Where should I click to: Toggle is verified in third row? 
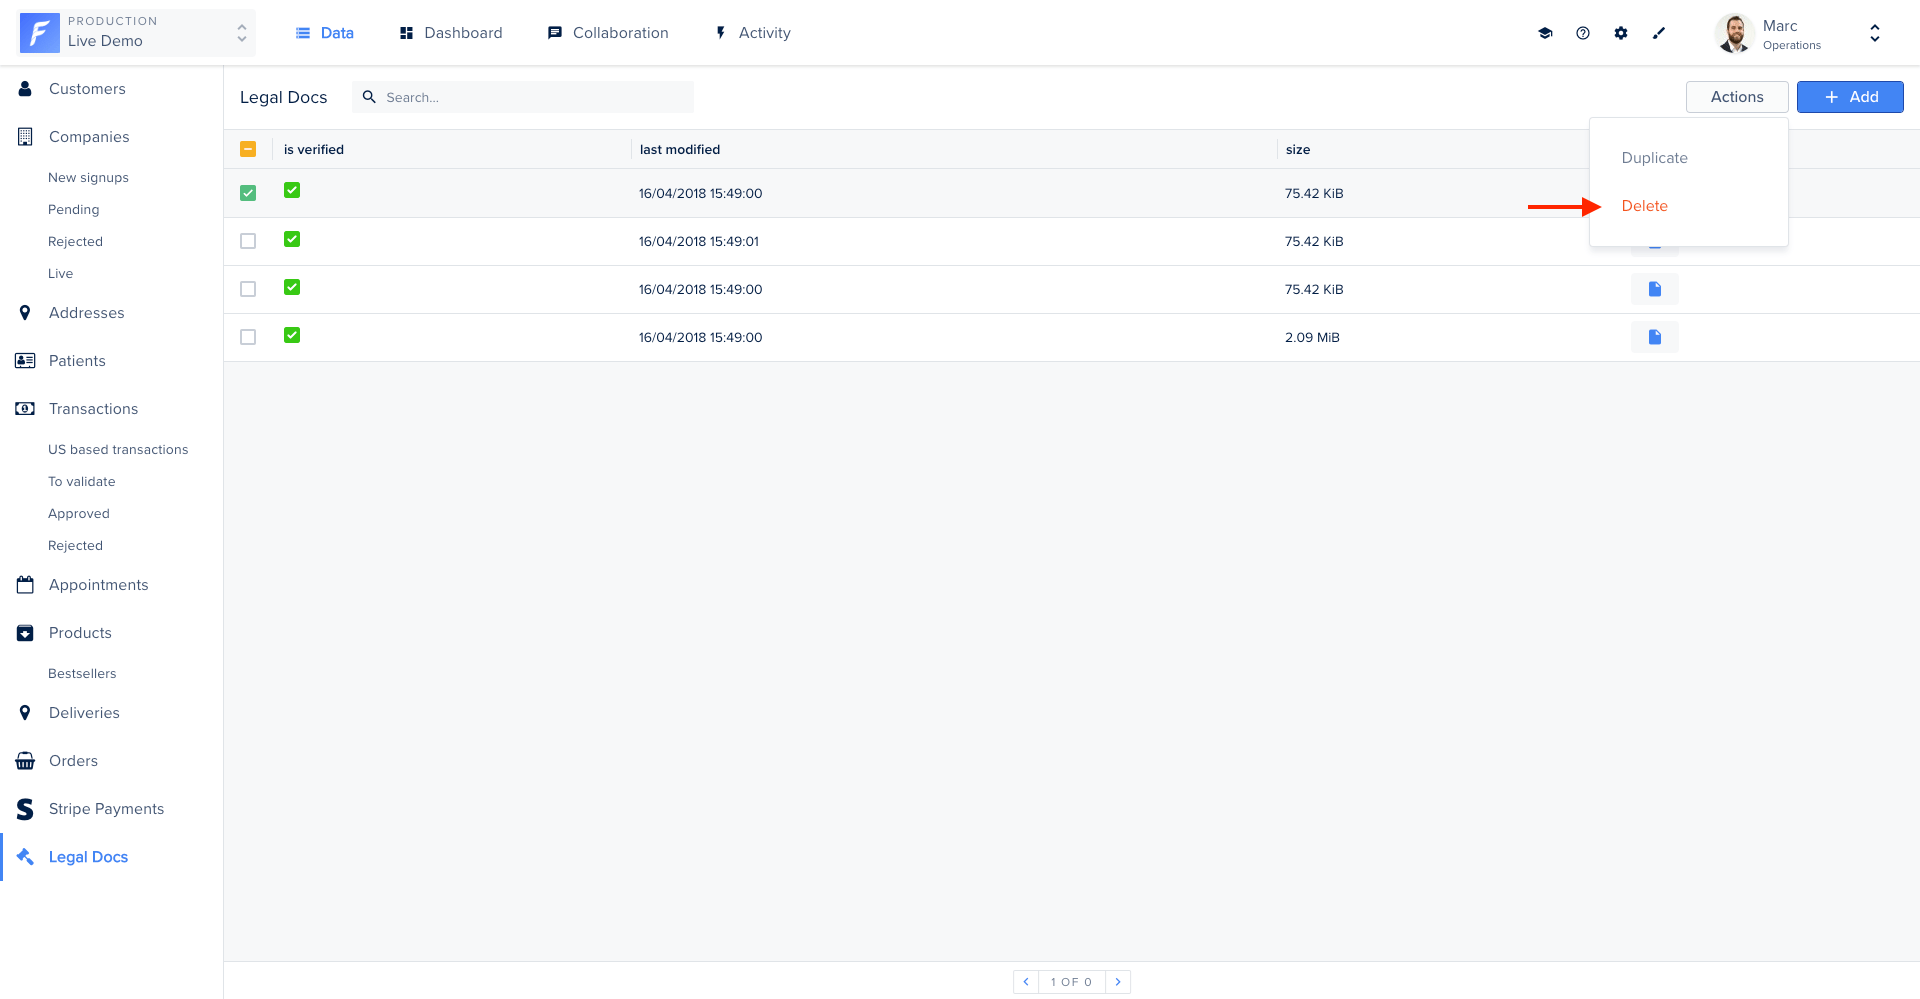click(x=292, y=287)
